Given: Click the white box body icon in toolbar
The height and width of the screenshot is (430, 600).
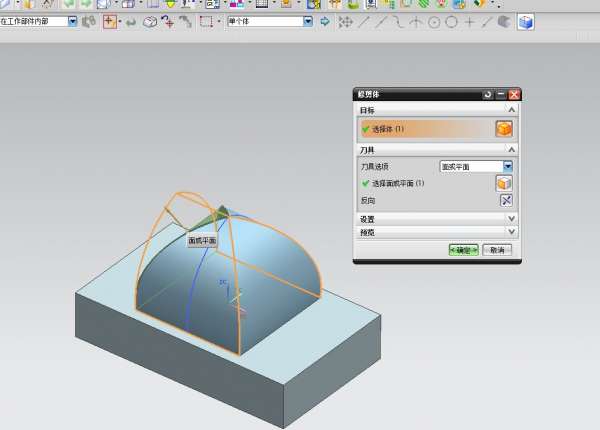Looking at the screenshot, I should pyautogui.click(x=150, y=22).
